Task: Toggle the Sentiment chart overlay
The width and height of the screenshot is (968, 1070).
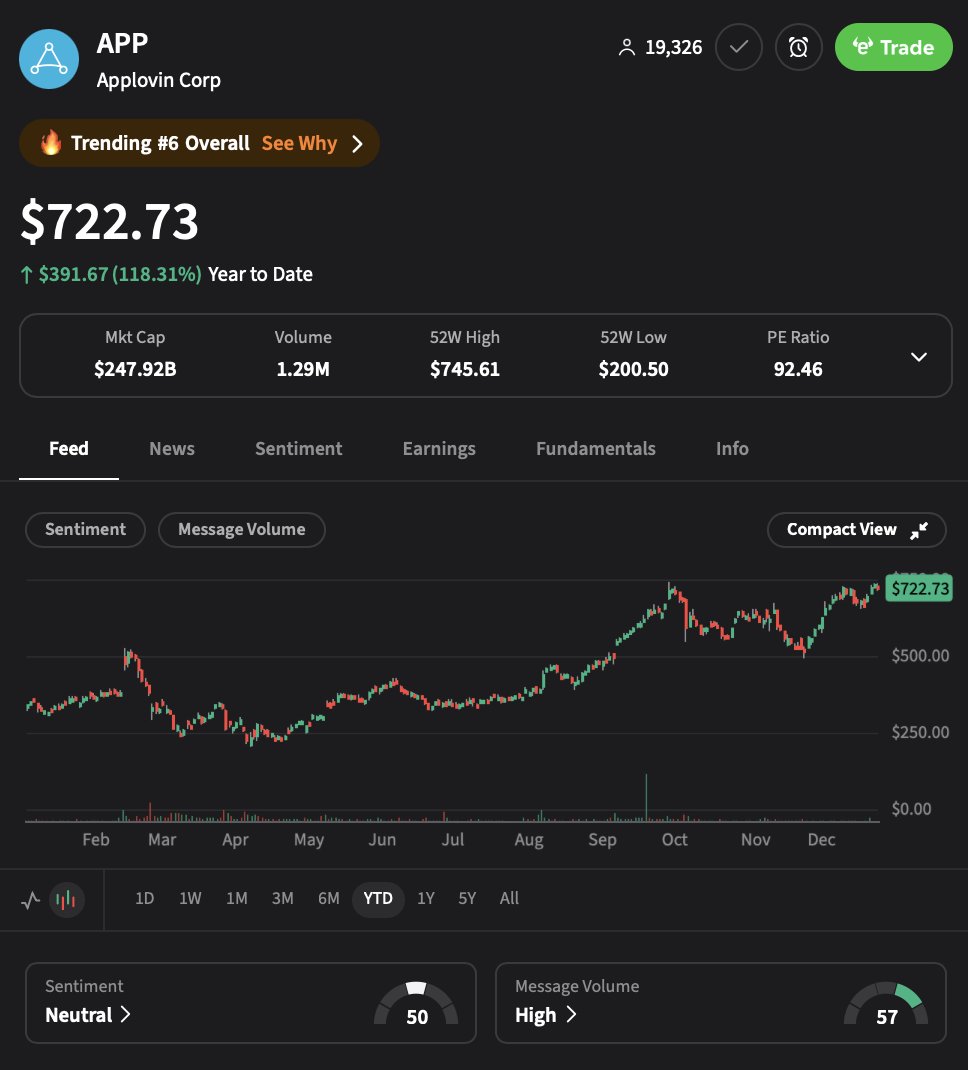Action: (85, 529)
